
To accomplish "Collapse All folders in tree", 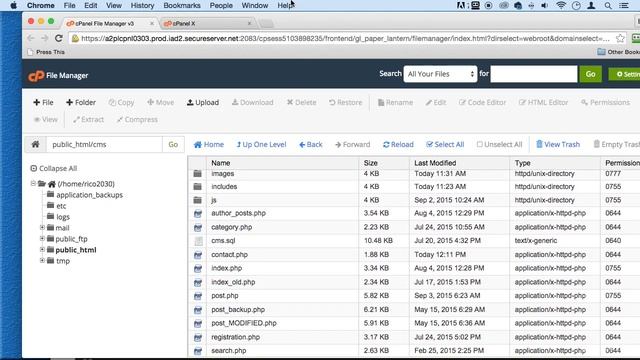I will click(x=53, y=169).
